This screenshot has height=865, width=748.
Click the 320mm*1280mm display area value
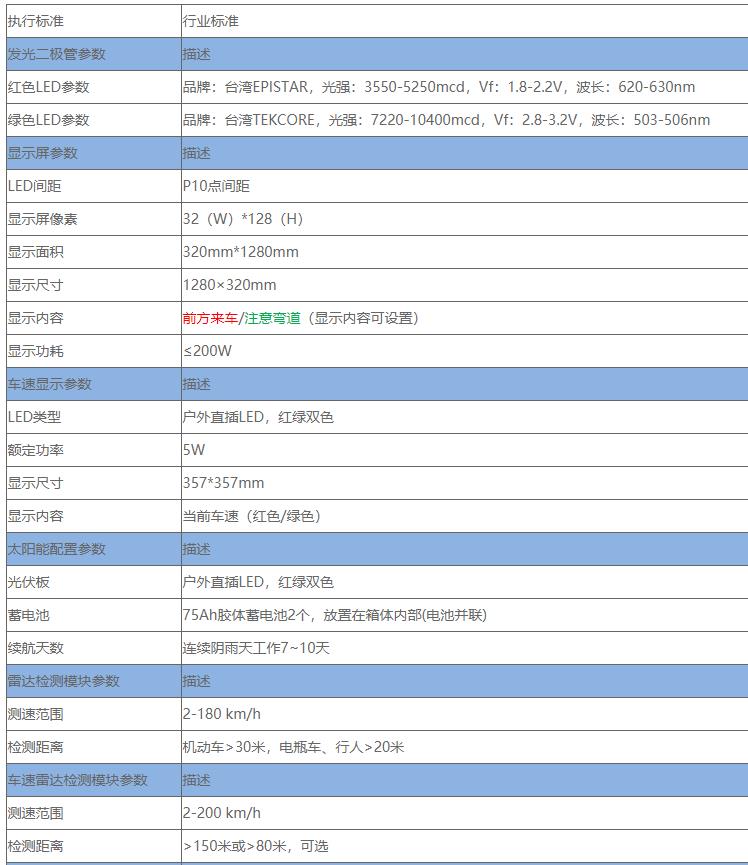240,252
